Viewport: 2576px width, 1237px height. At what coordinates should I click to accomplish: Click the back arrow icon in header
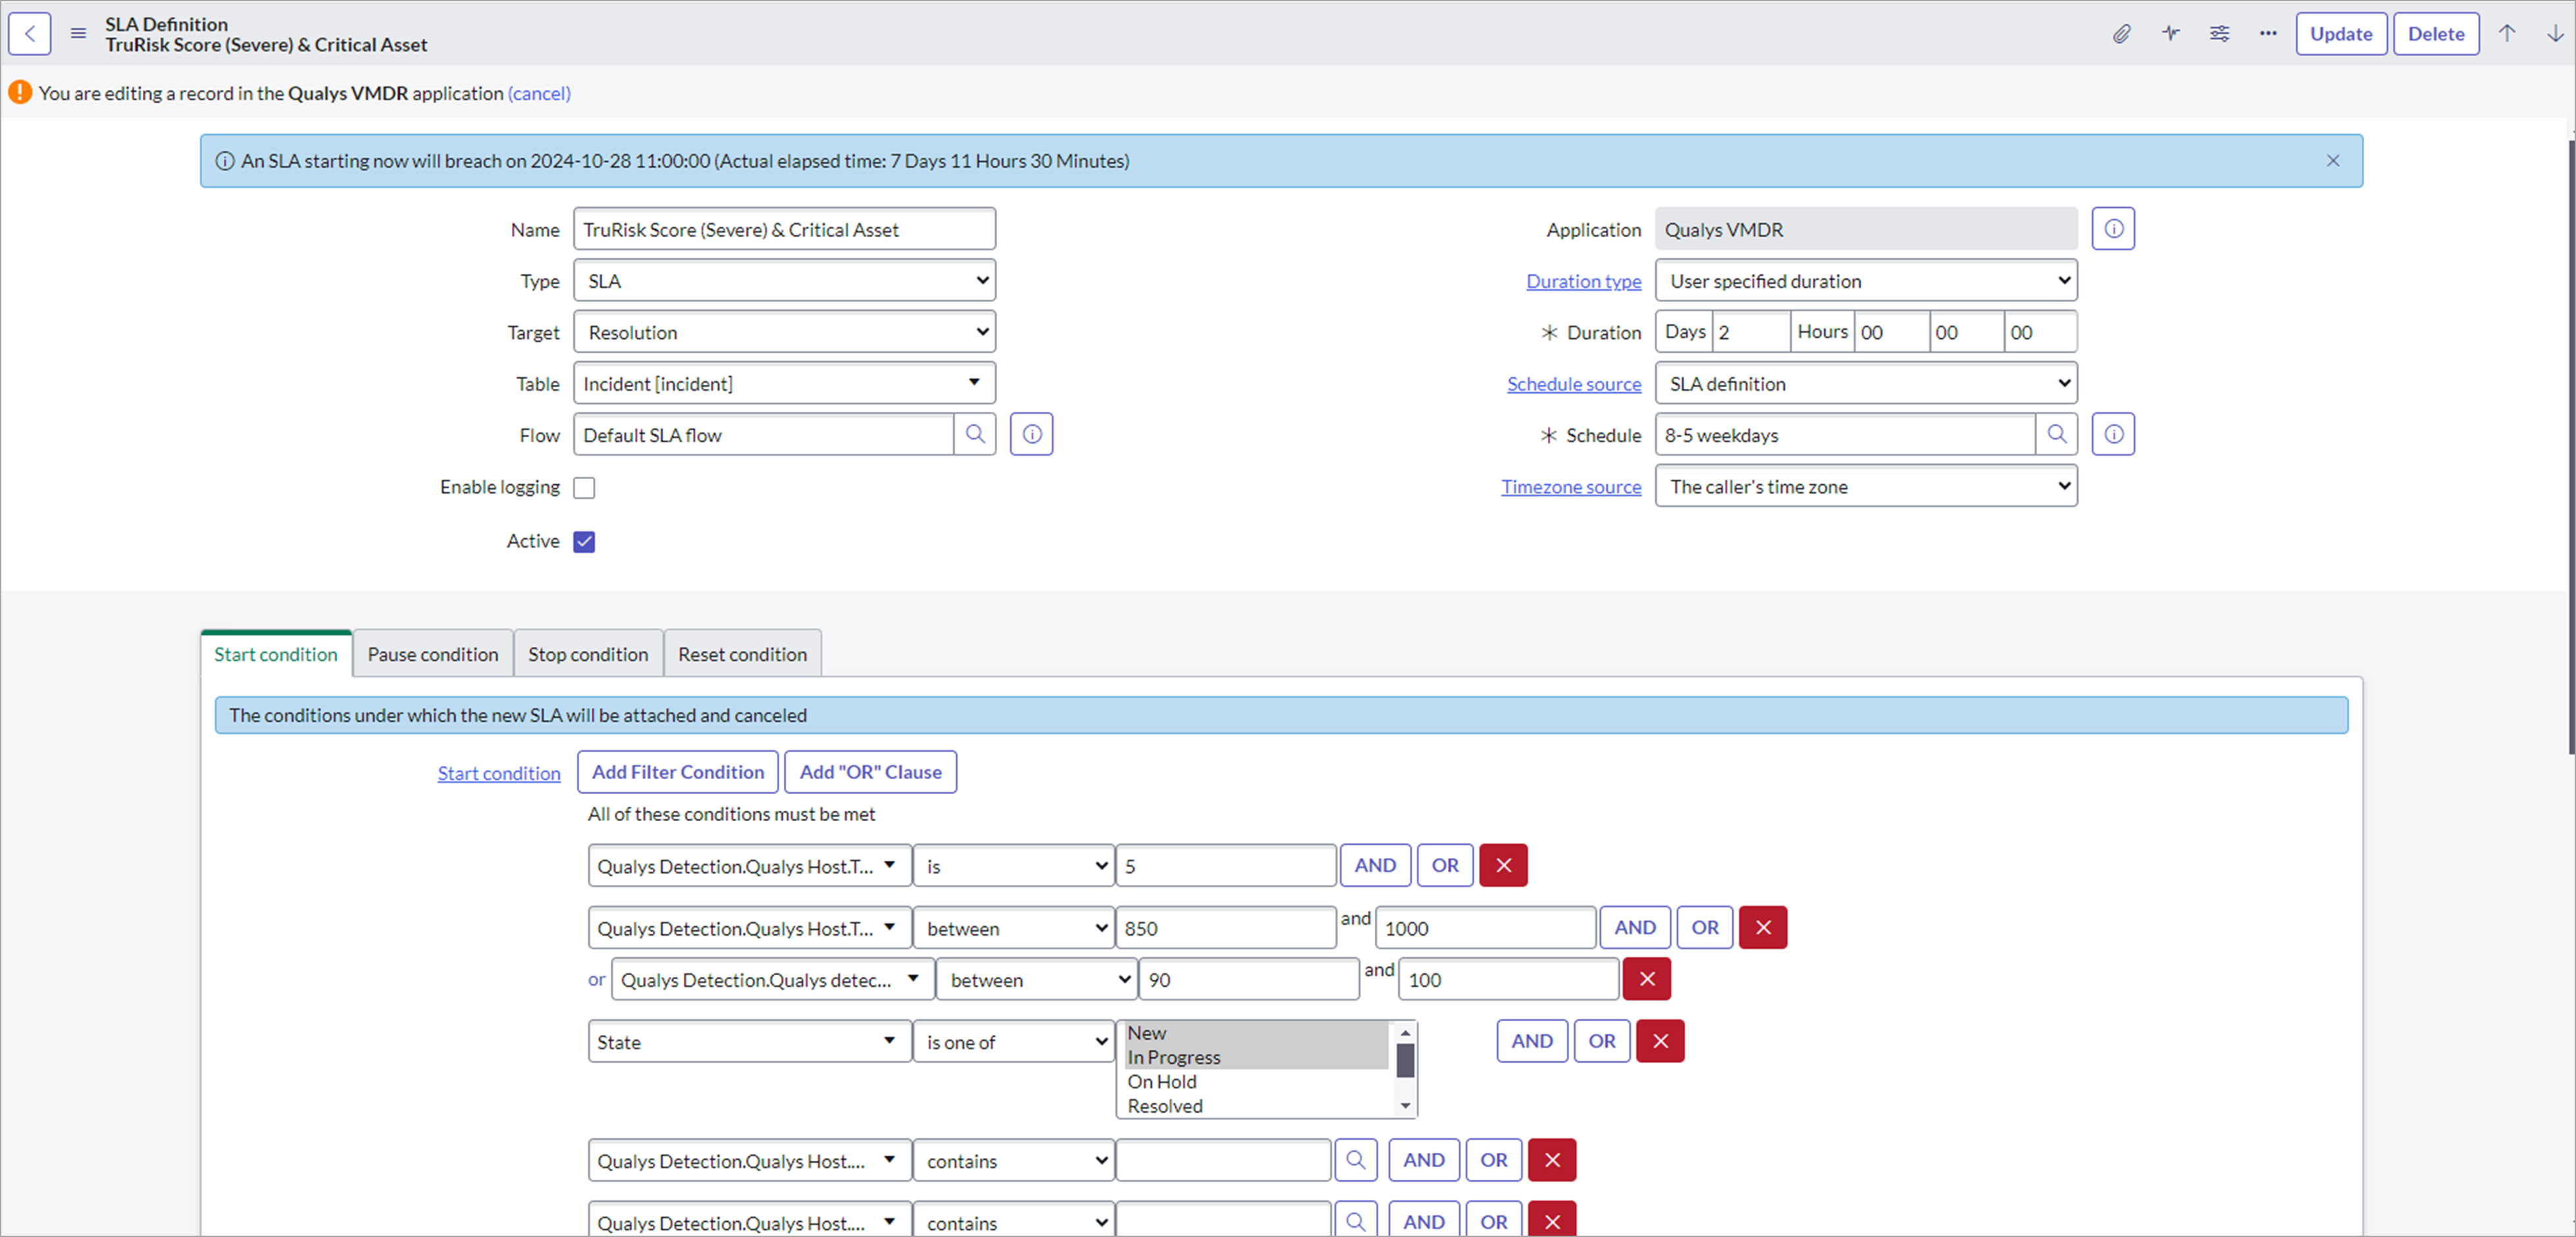click(30, 34)
